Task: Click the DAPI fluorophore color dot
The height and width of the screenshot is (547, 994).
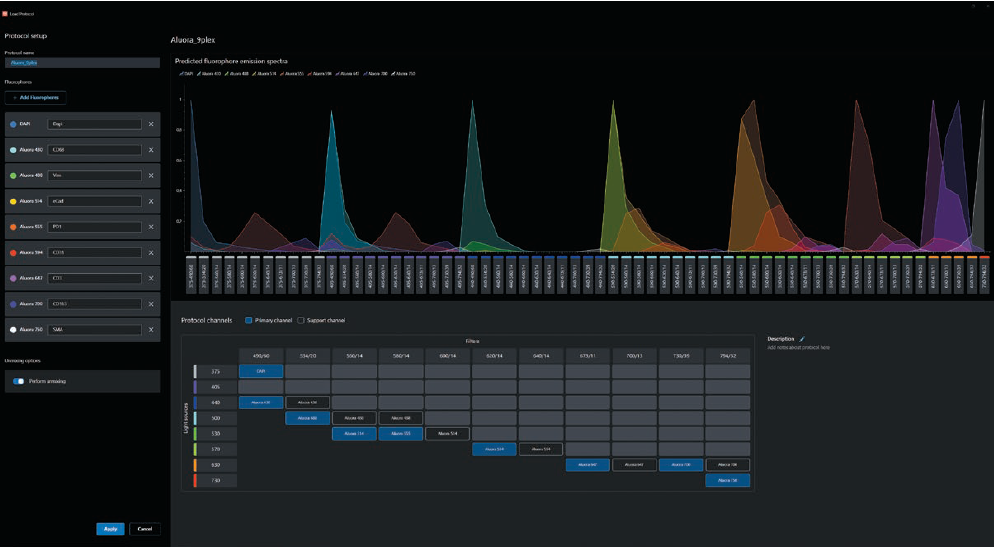Action: coord(12,124)
